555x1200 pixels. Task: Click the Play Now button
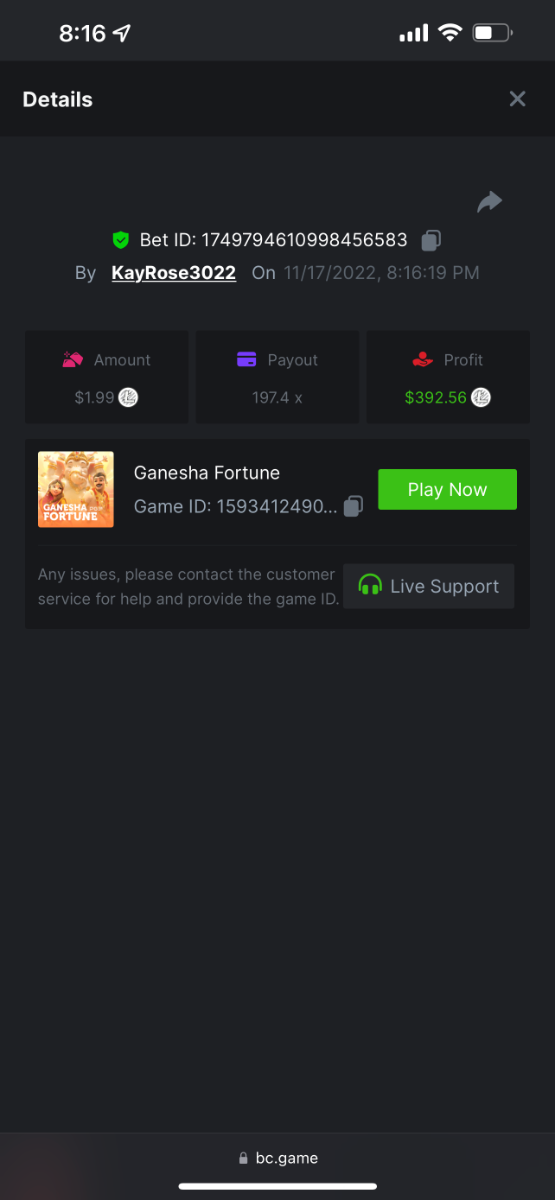[x=447, y=490]
